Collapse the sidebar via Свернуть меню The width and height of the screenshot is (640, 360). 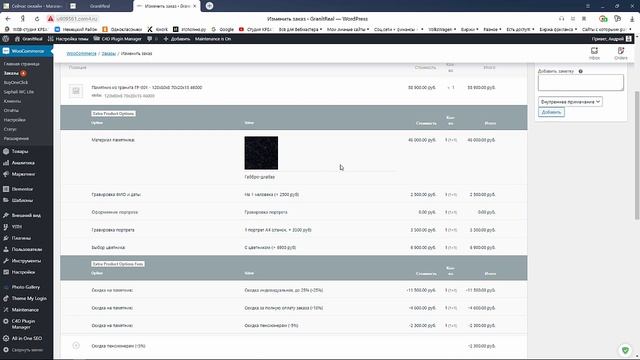coord(27,350)
